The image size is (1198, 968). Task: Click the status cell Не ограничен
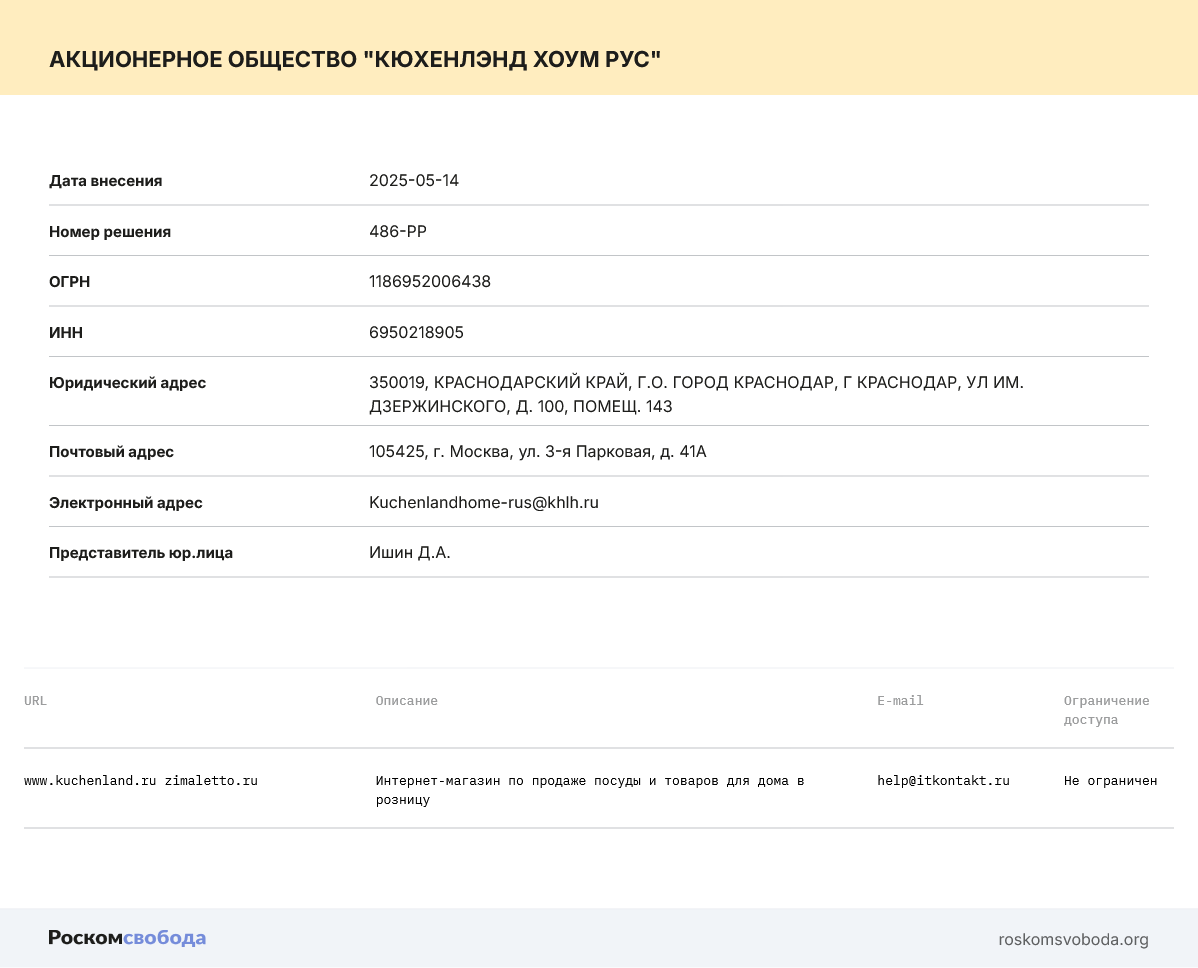pos(1111,781)
